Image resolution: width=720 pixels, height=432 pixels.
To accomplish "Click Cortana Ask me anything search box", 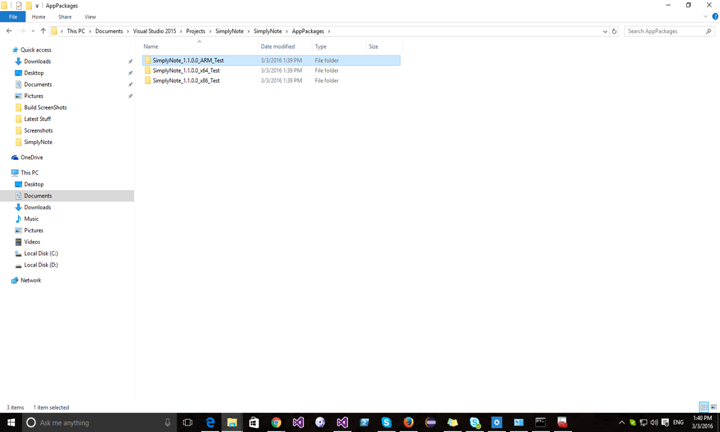I will pos(99,422).
